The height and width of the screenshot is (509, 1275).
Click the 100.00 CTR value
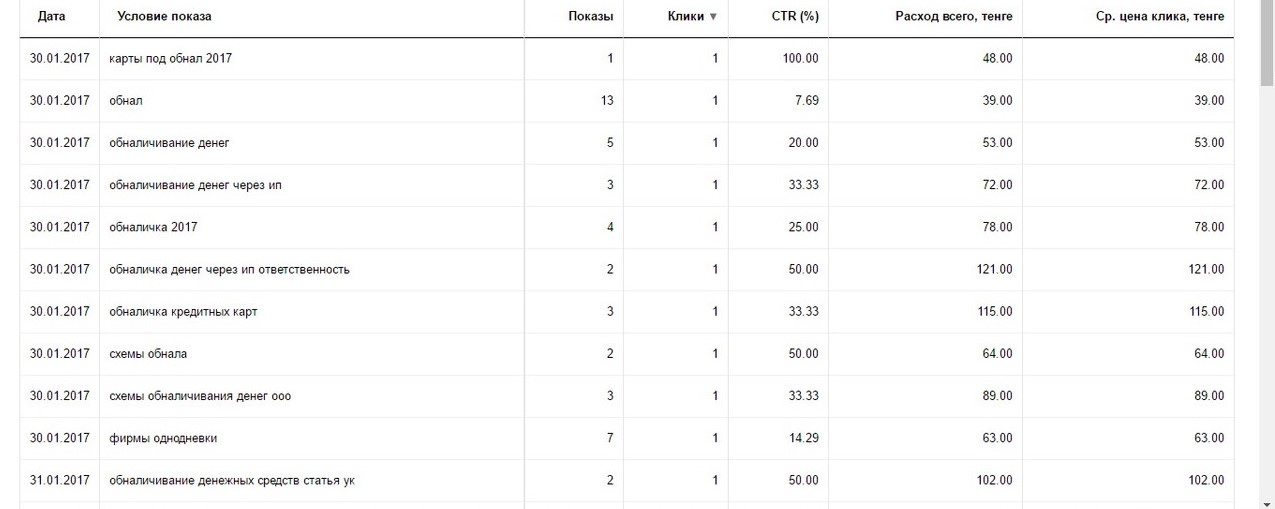800,59
